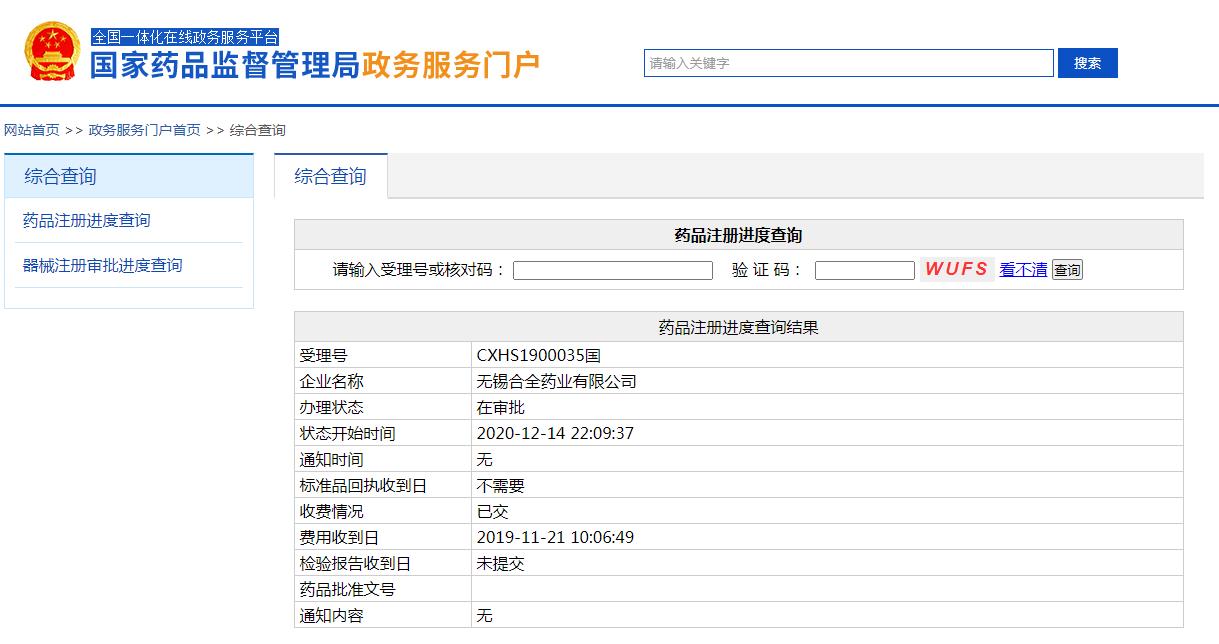Click the value 未提交
The image size is (1219, 644).
click(x=501, y=563)
